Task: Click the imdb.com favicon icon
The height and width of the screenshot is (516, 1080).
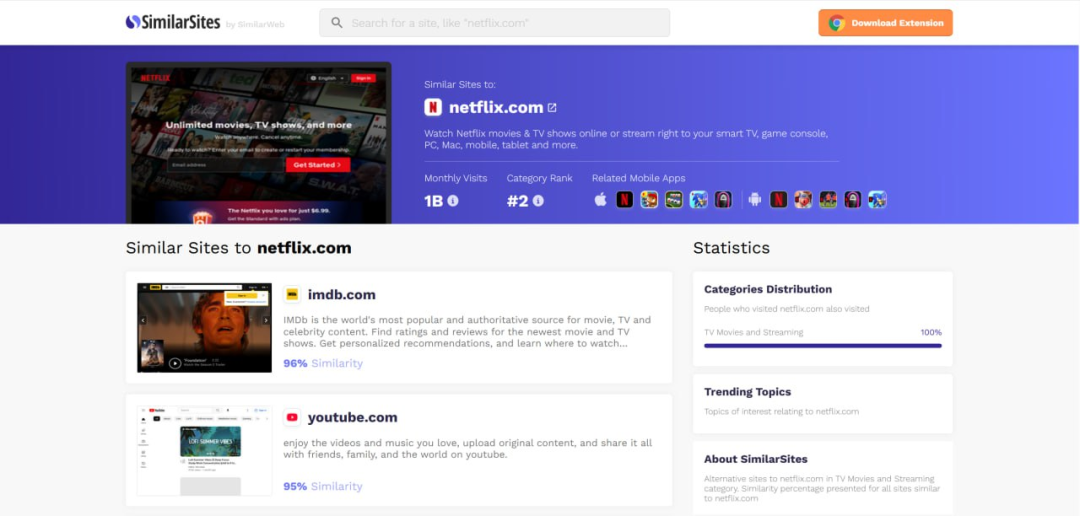Action: pos(292,295)
